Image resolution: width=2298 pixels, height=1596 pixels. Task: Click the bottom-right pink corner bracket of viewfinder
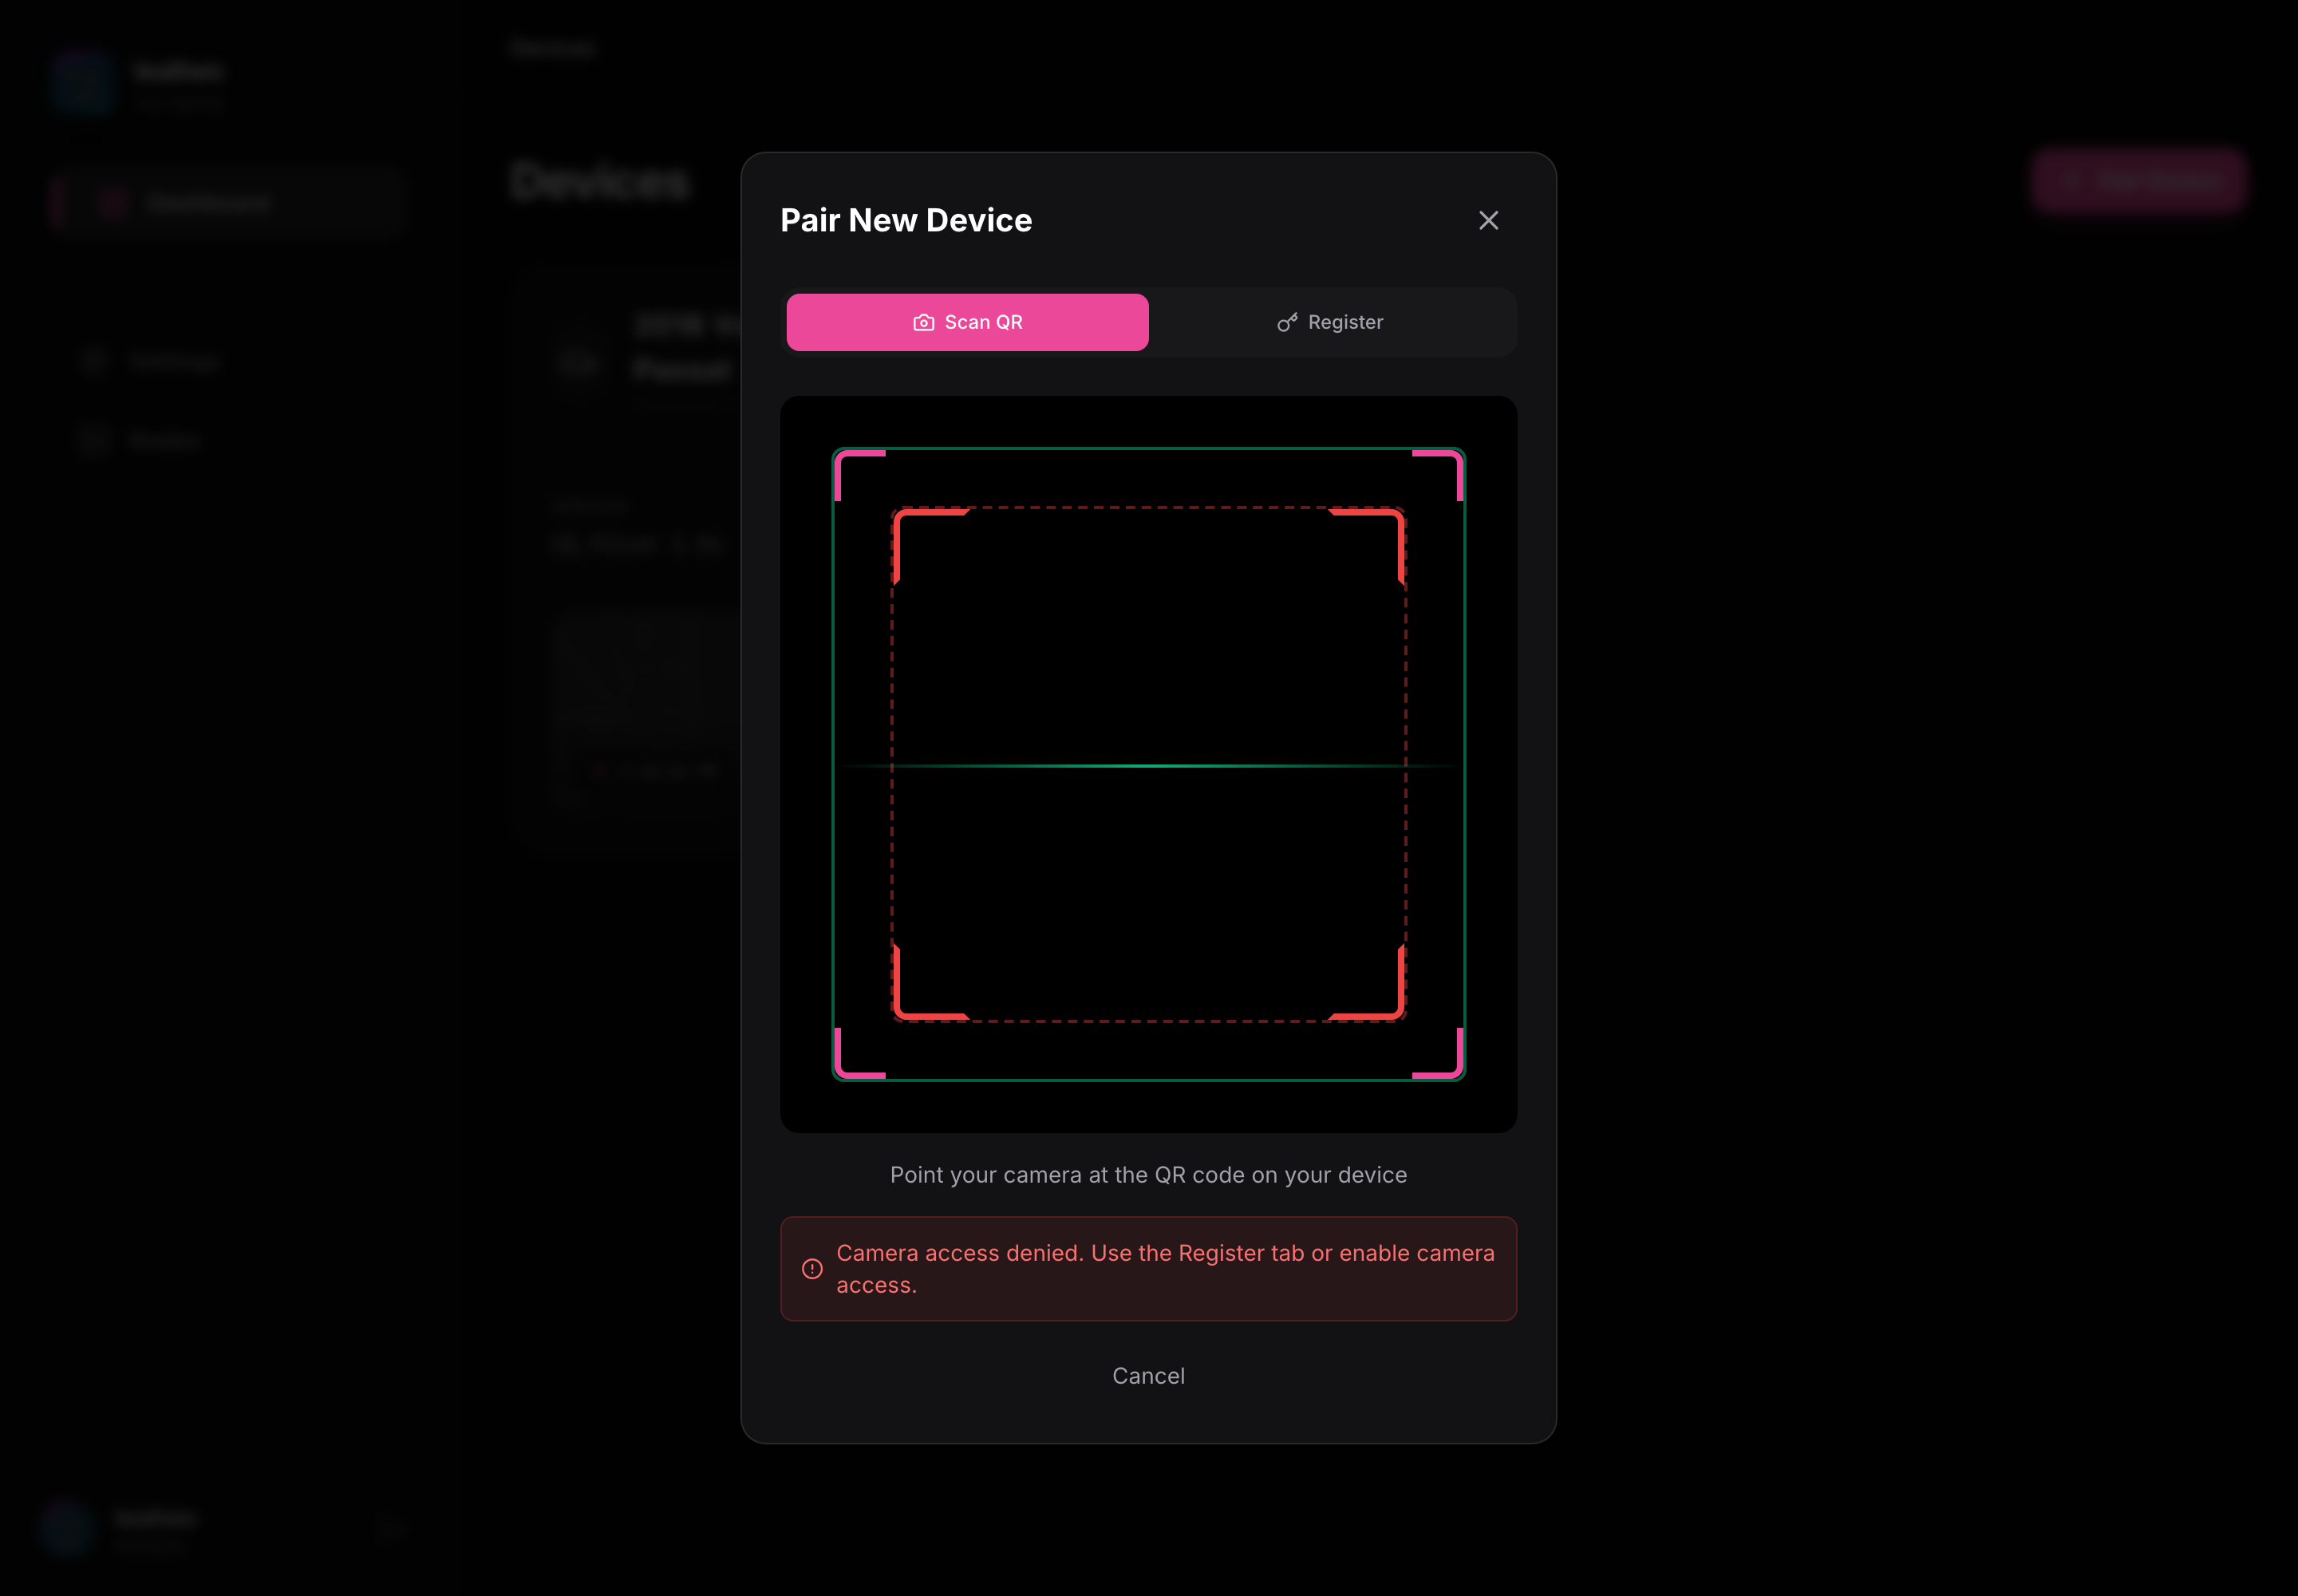pyautogui.click(x=1438, y=1054)
